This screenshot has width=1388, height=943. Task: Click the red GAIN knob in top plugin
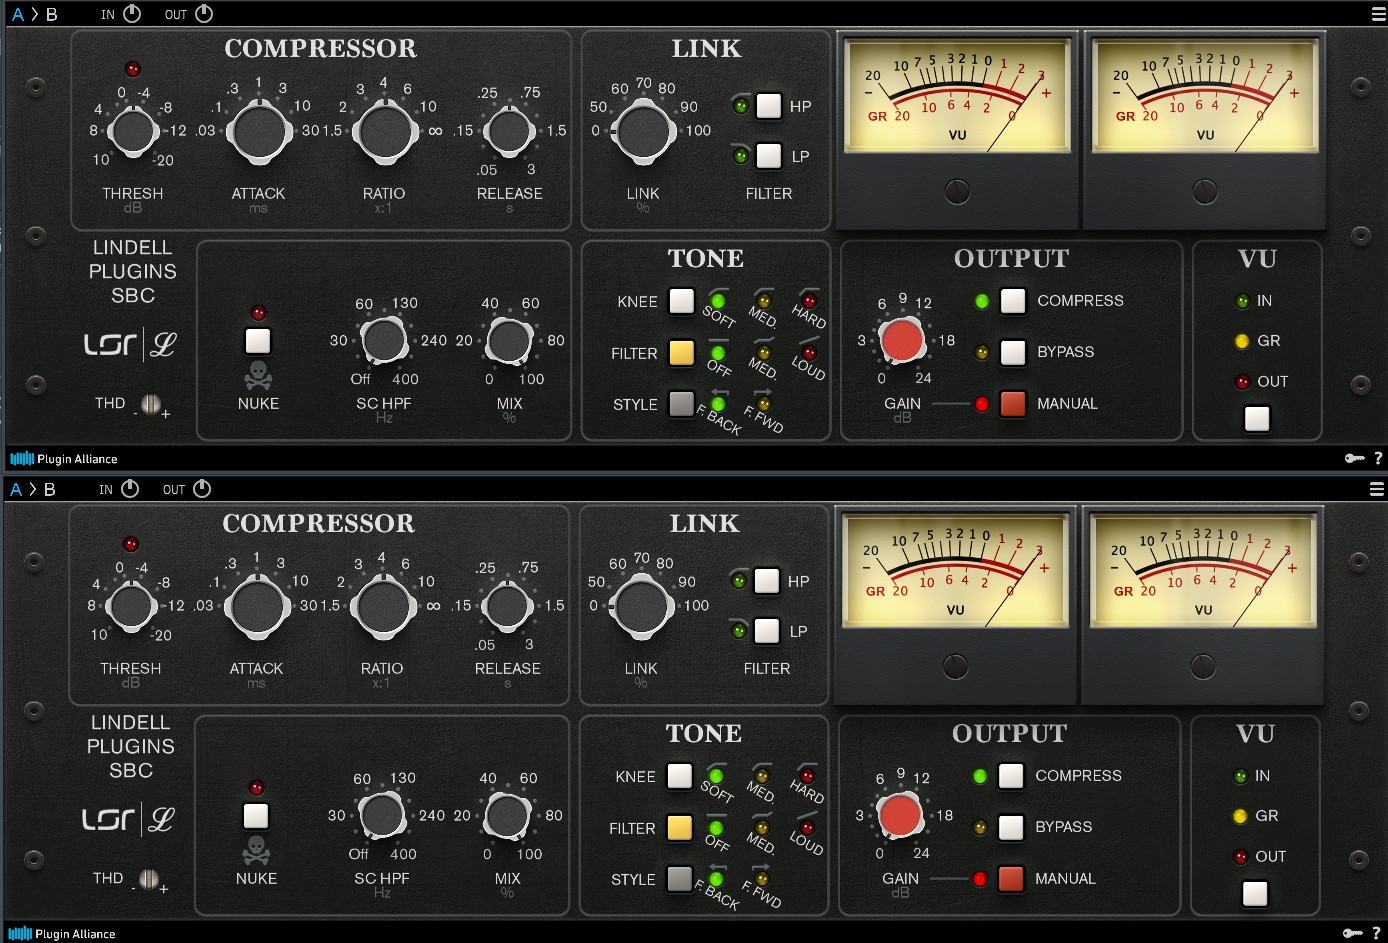(902, 341)
